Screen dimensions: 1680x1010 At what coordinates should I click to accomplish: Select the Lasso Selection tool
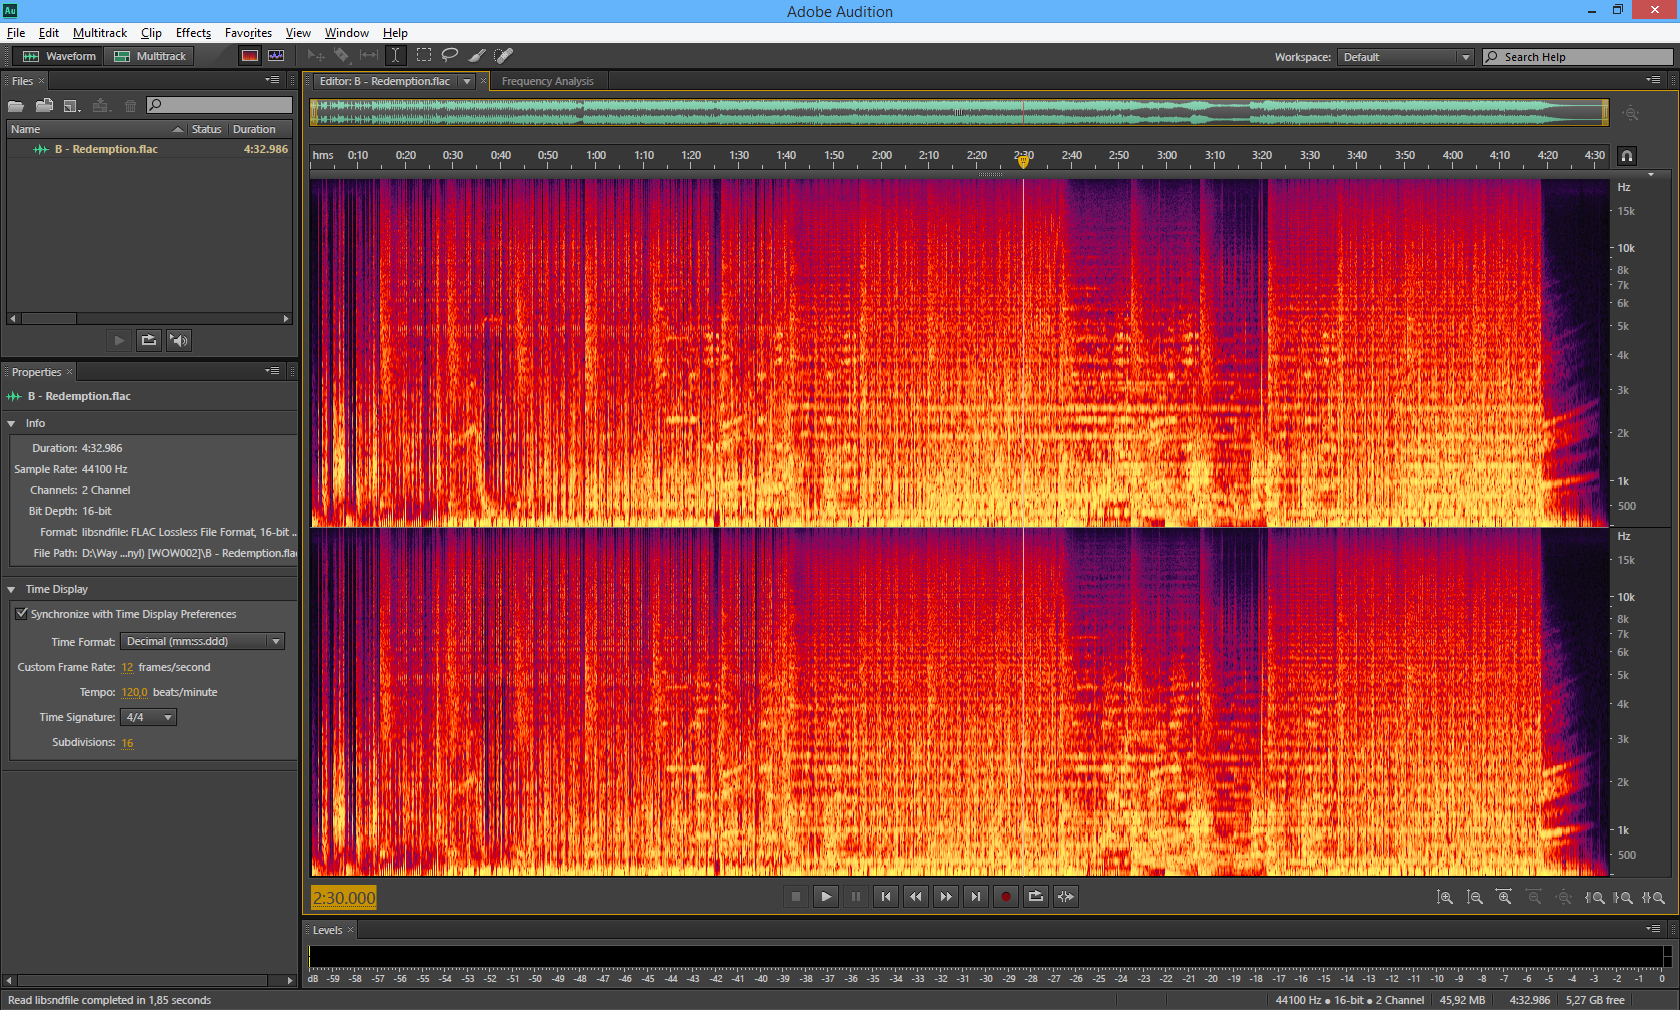[450, 56]
